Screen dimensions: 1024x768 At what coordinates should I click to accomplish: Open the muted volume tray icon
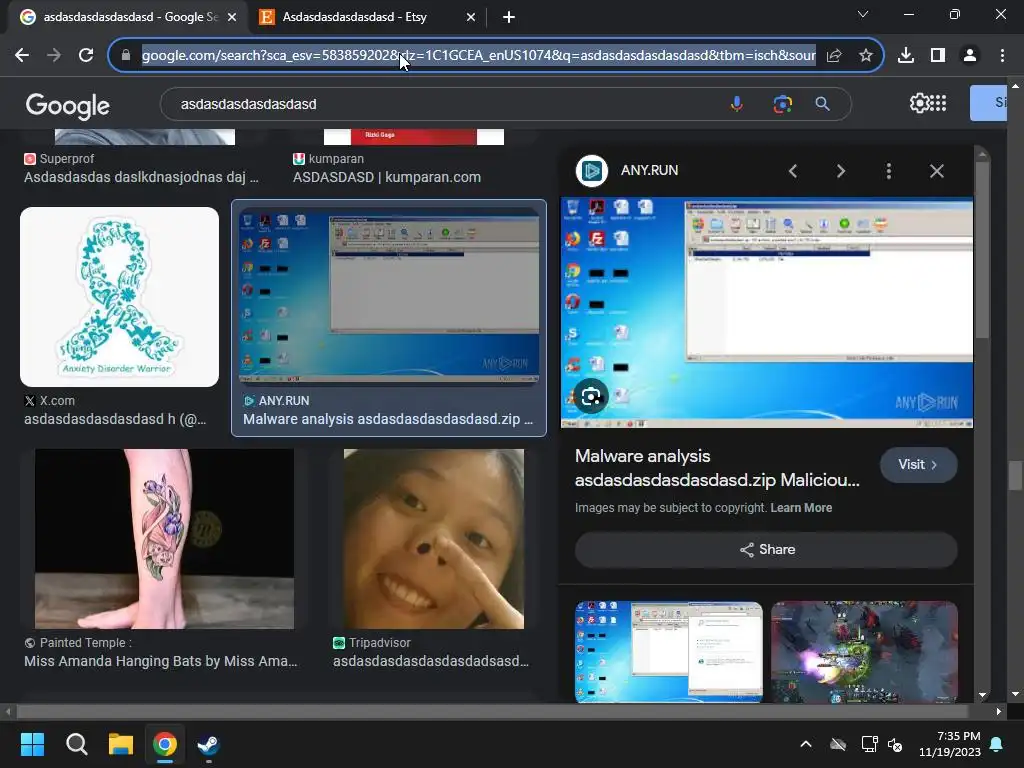coord(895,744)
